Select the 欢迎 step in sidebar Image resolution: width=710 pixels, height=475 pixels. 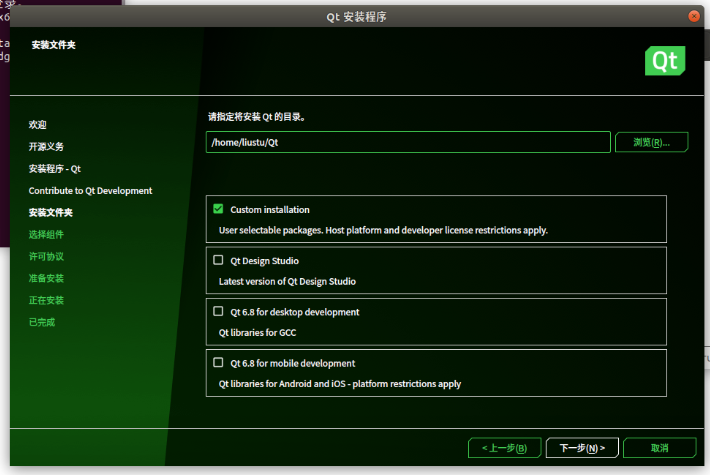coord(38,125)
